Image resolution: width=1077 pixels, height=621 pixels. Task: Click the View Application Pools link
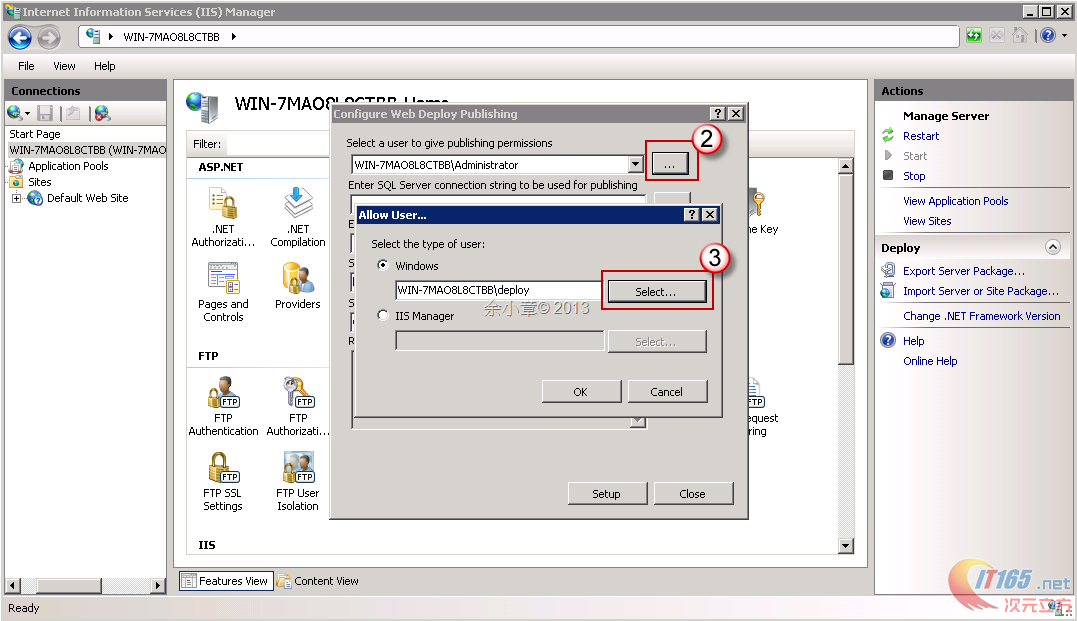click(955, 201)
